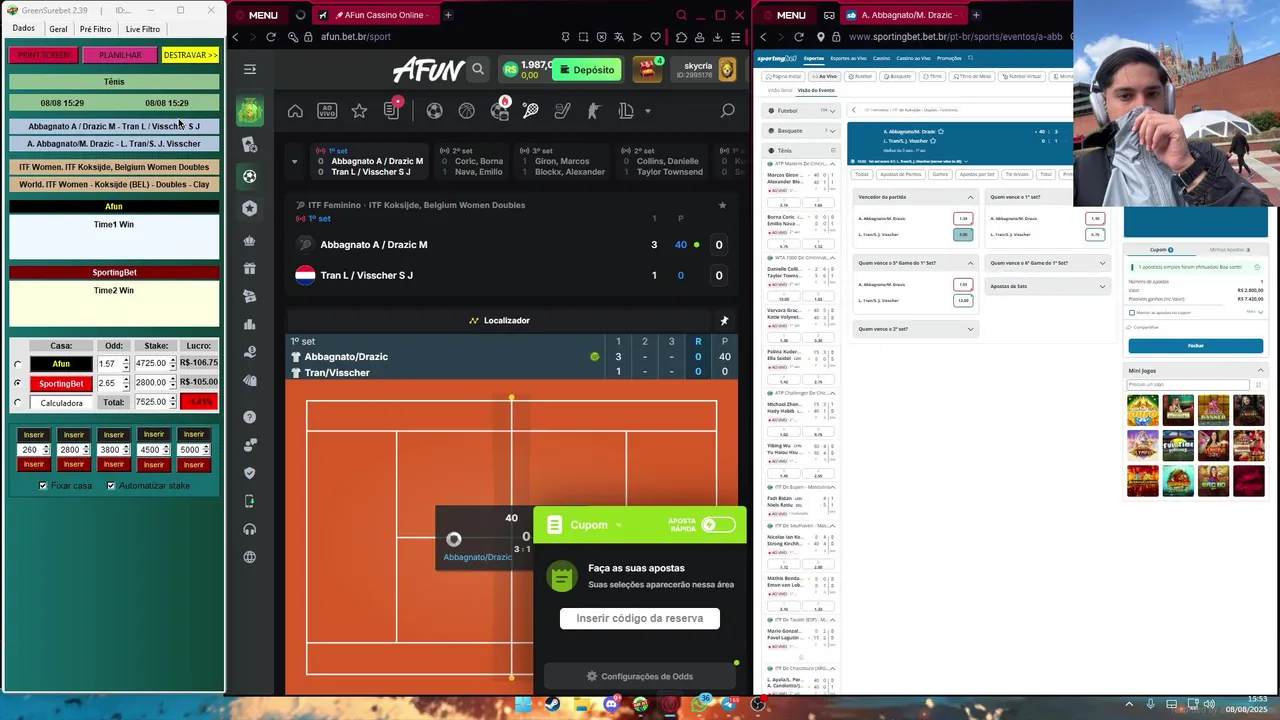This screenshot has width=1280, height=720.
Task: Select the Calculadora radio button
Action: point(17,403)
